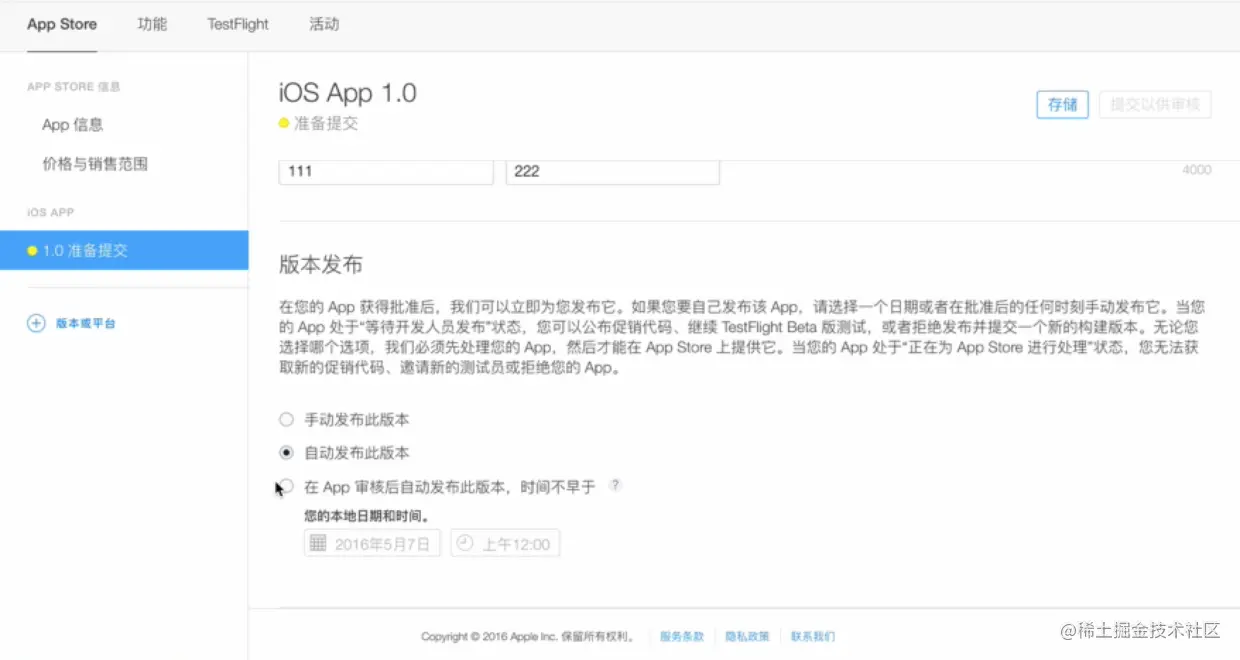Image resolution: width=1240 pixels, height=660 pixels.
Task: Open the 上午12:00 time picker
Action: 505,543
